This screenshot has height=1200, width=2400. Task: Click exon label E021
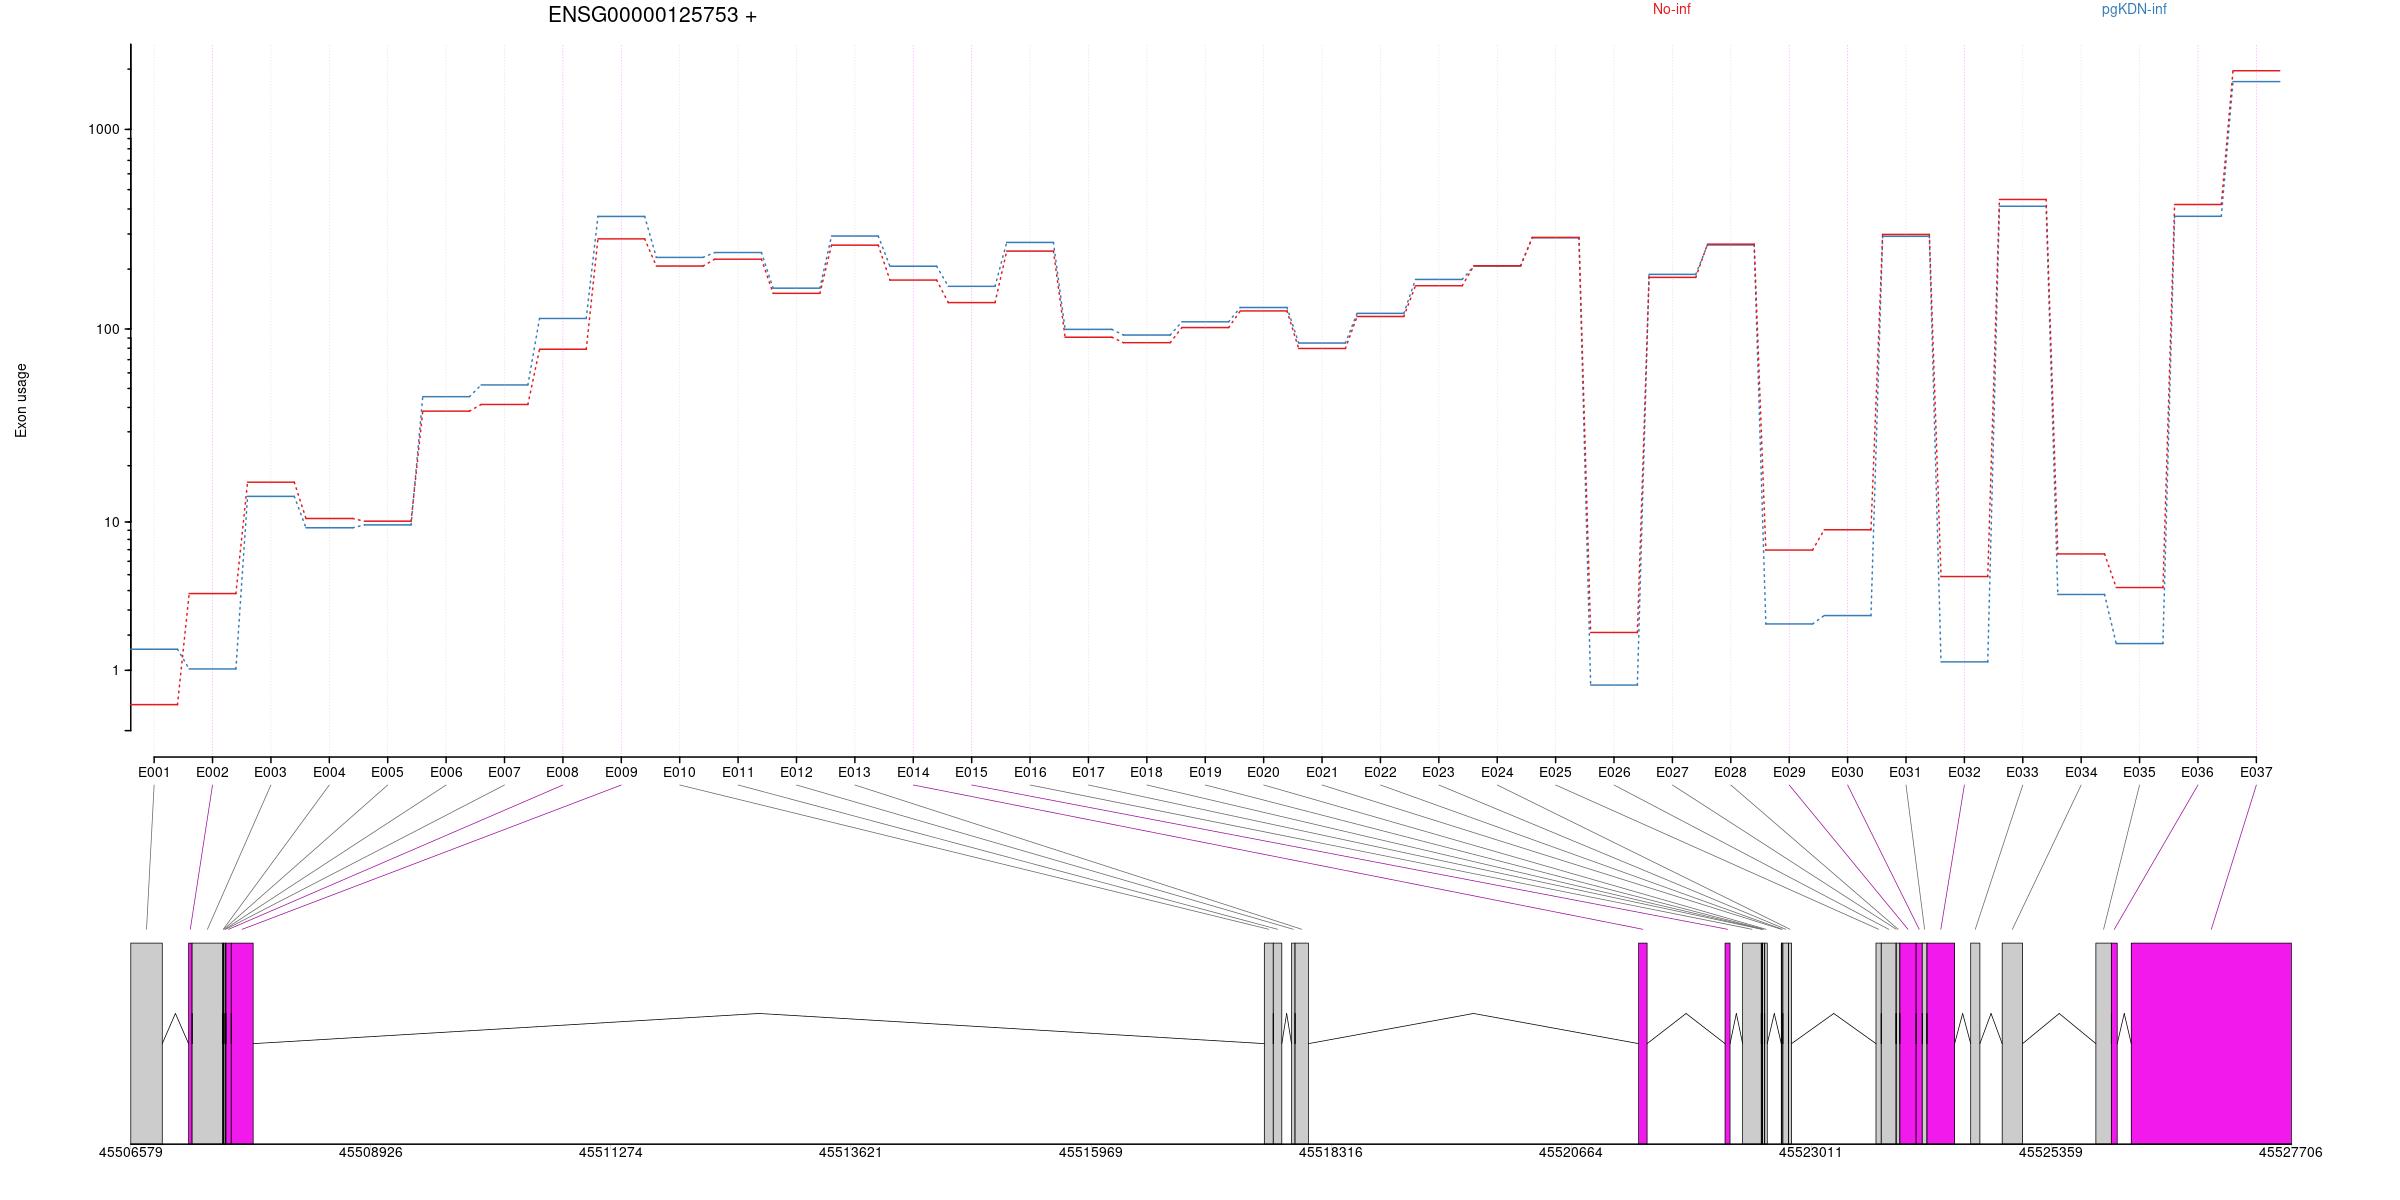coord(1322,772)
